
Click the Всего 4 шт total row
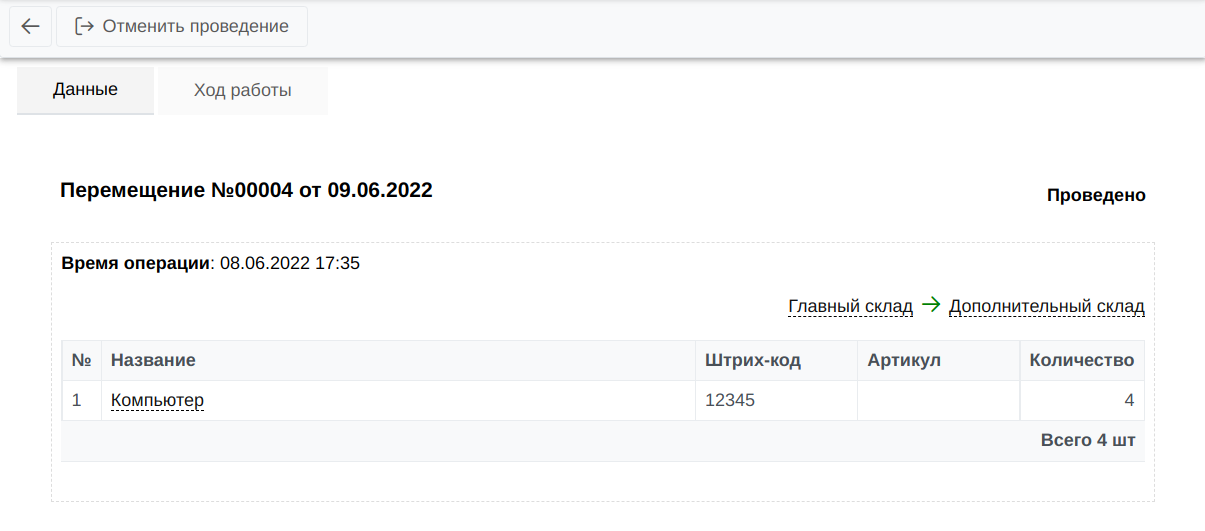[603, 440]
